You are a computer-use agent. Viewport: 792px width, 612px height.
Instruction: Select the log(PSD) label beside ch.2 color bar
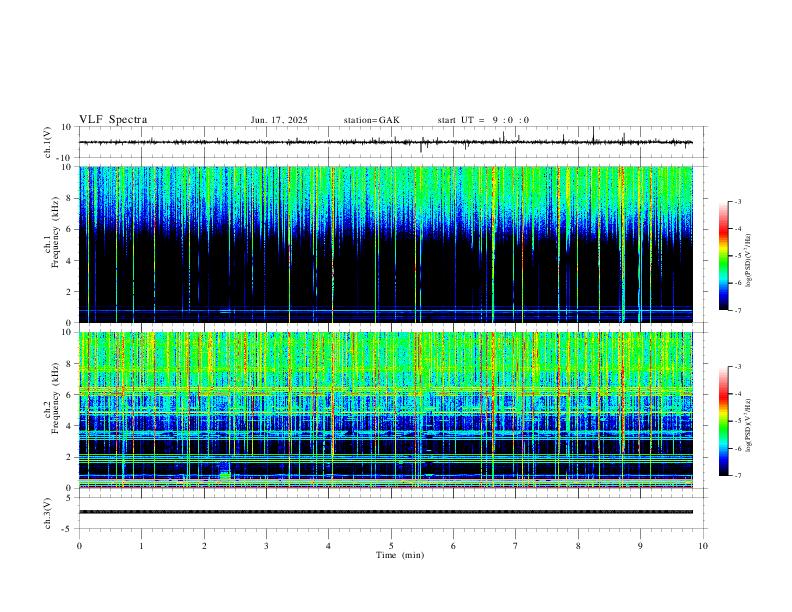pos(748,425)
